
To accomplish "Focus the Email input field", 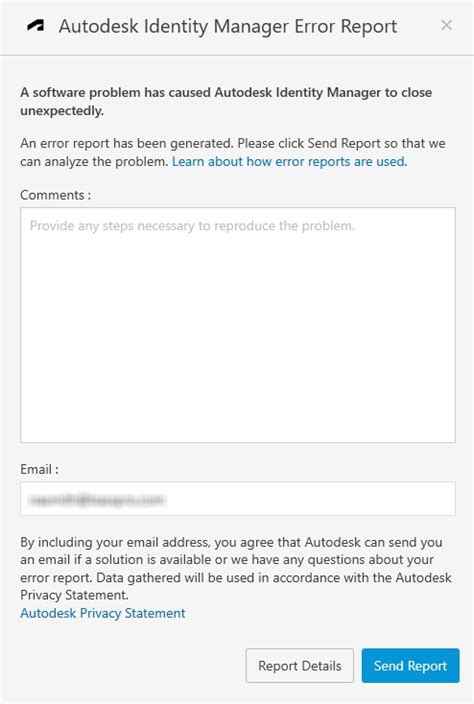I will (x=238, y=499).
